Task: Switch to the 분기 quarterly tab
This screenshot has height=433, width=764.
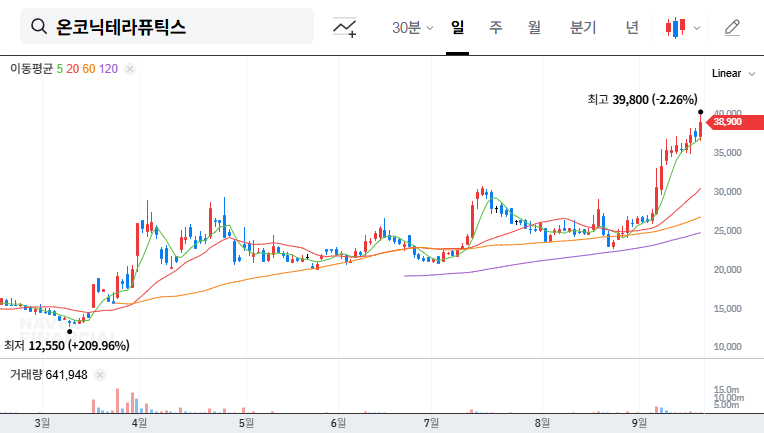Action: (x=583, y=27)
